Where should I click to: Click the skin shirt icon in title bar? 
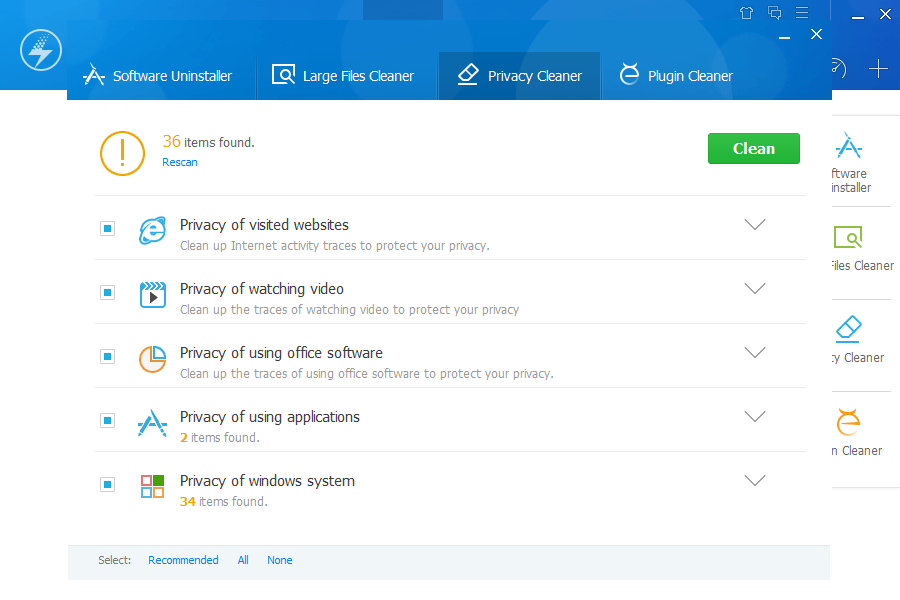(746, 13)
